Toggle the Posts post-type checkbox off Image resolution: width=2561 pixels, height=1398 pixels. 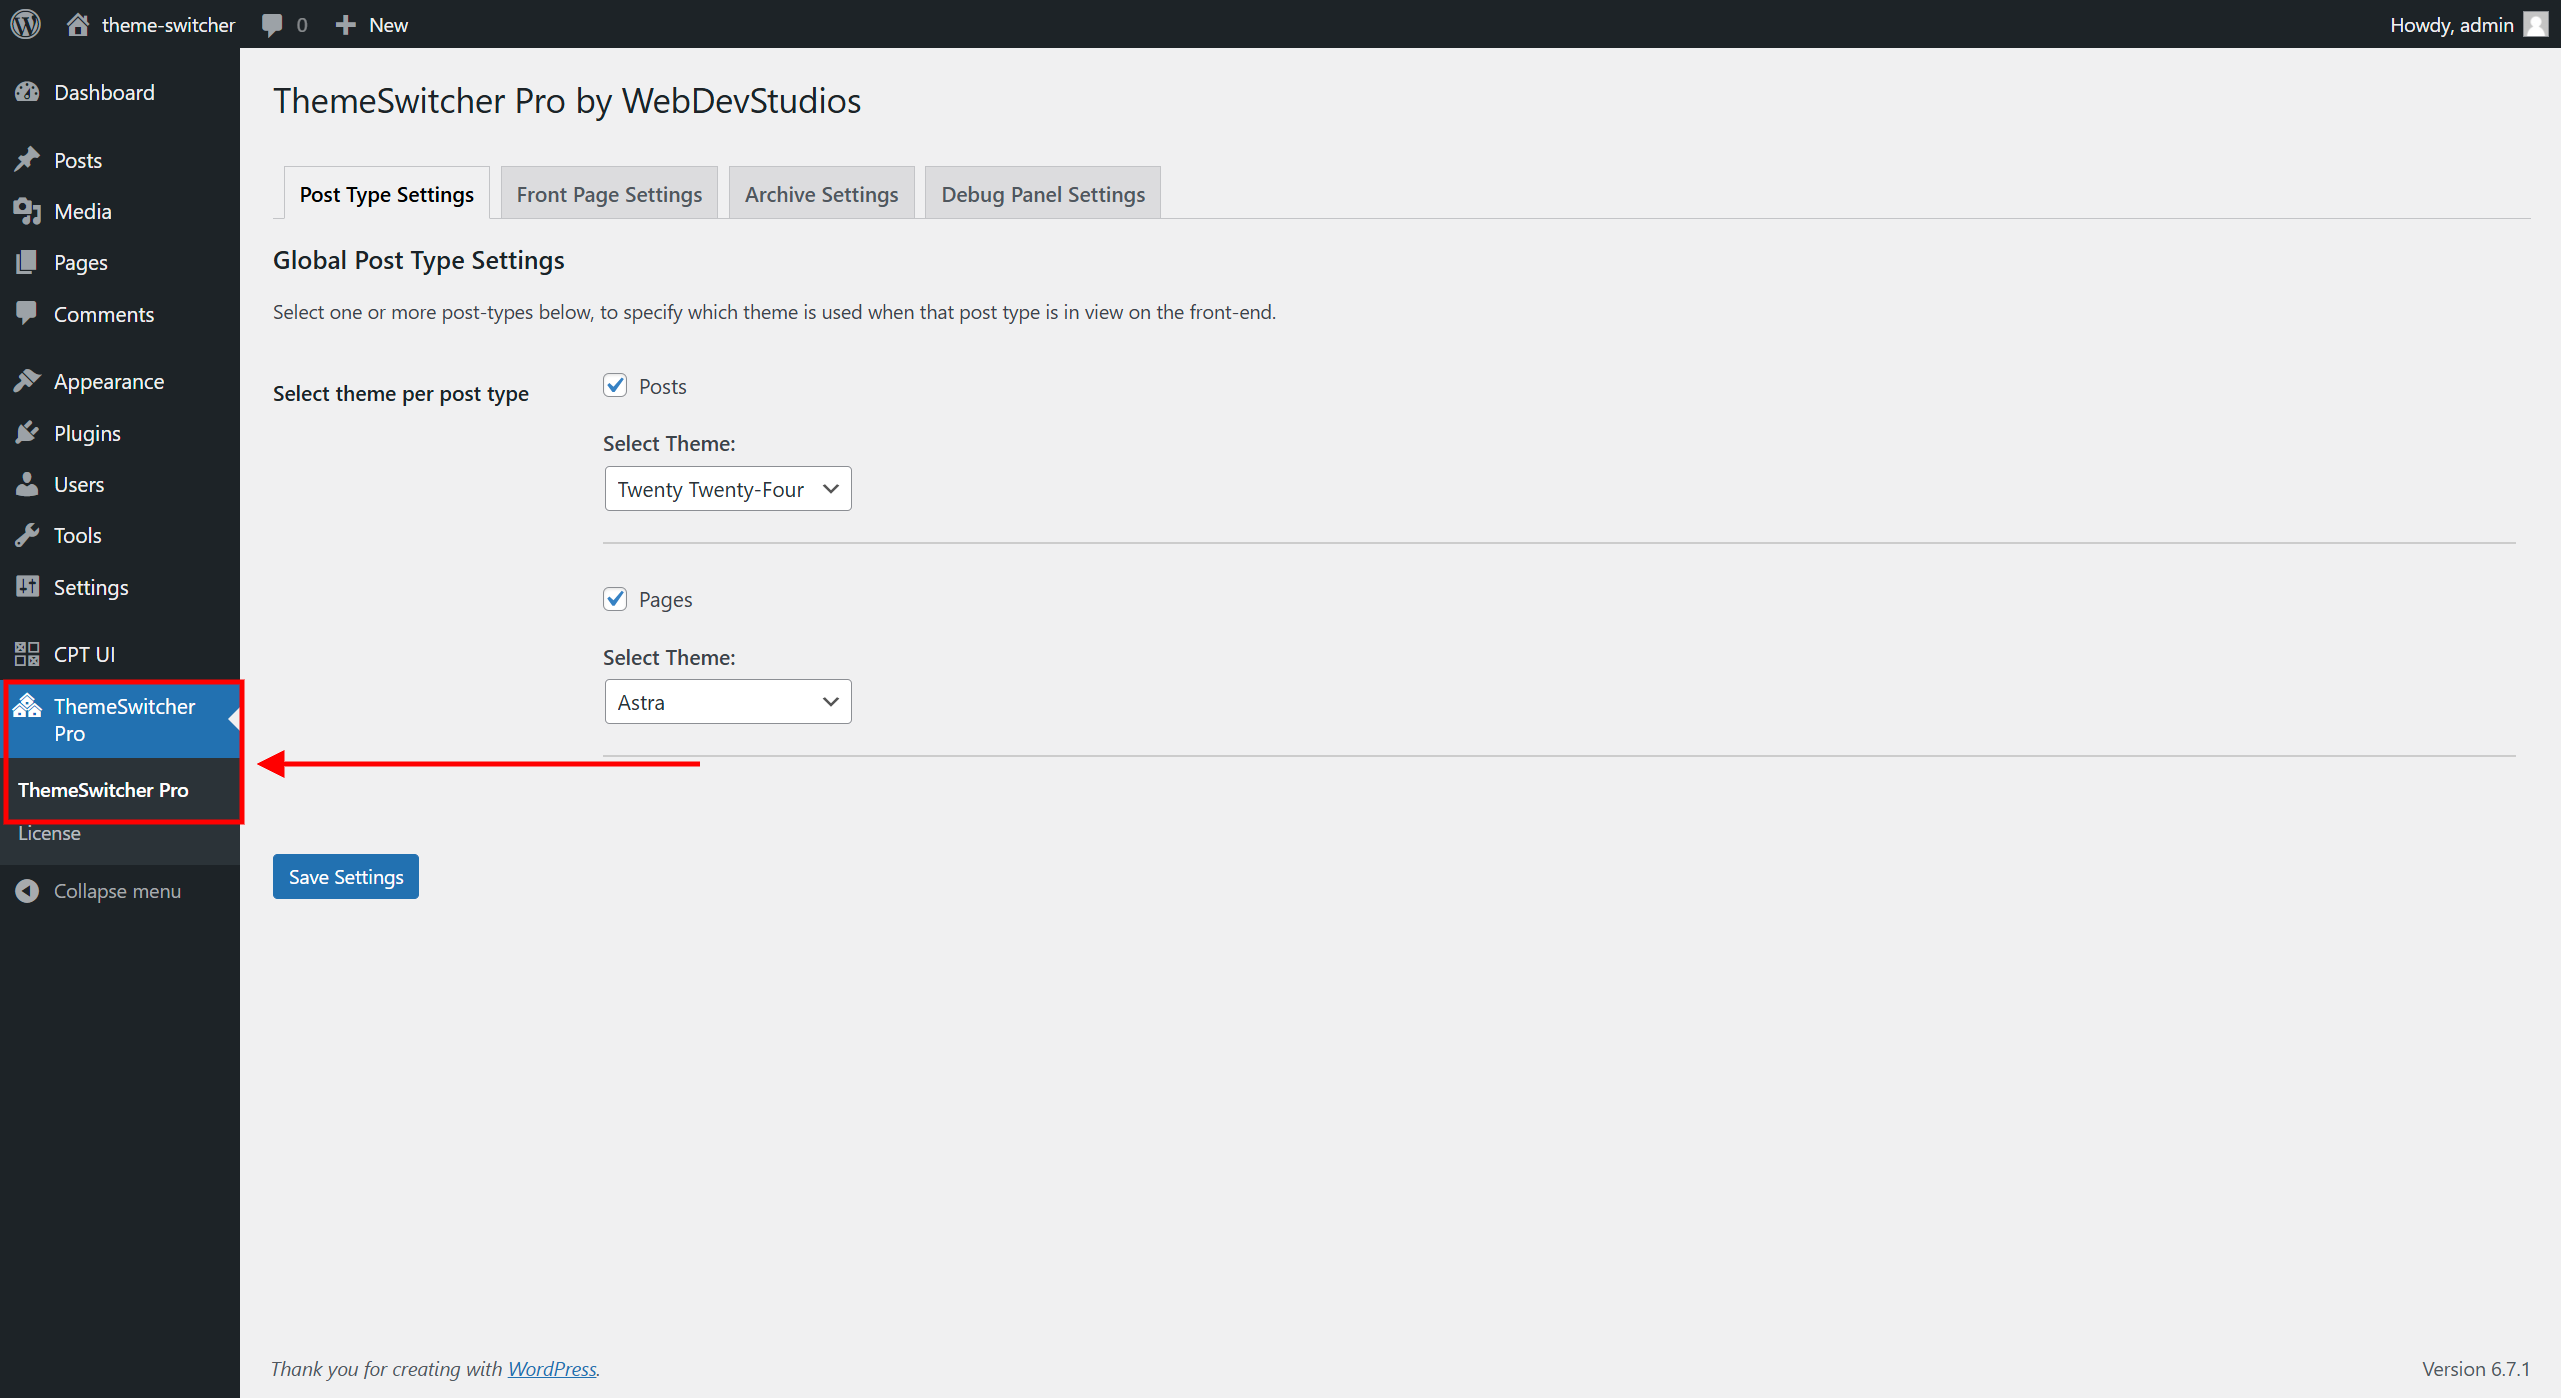click(615, 385)
